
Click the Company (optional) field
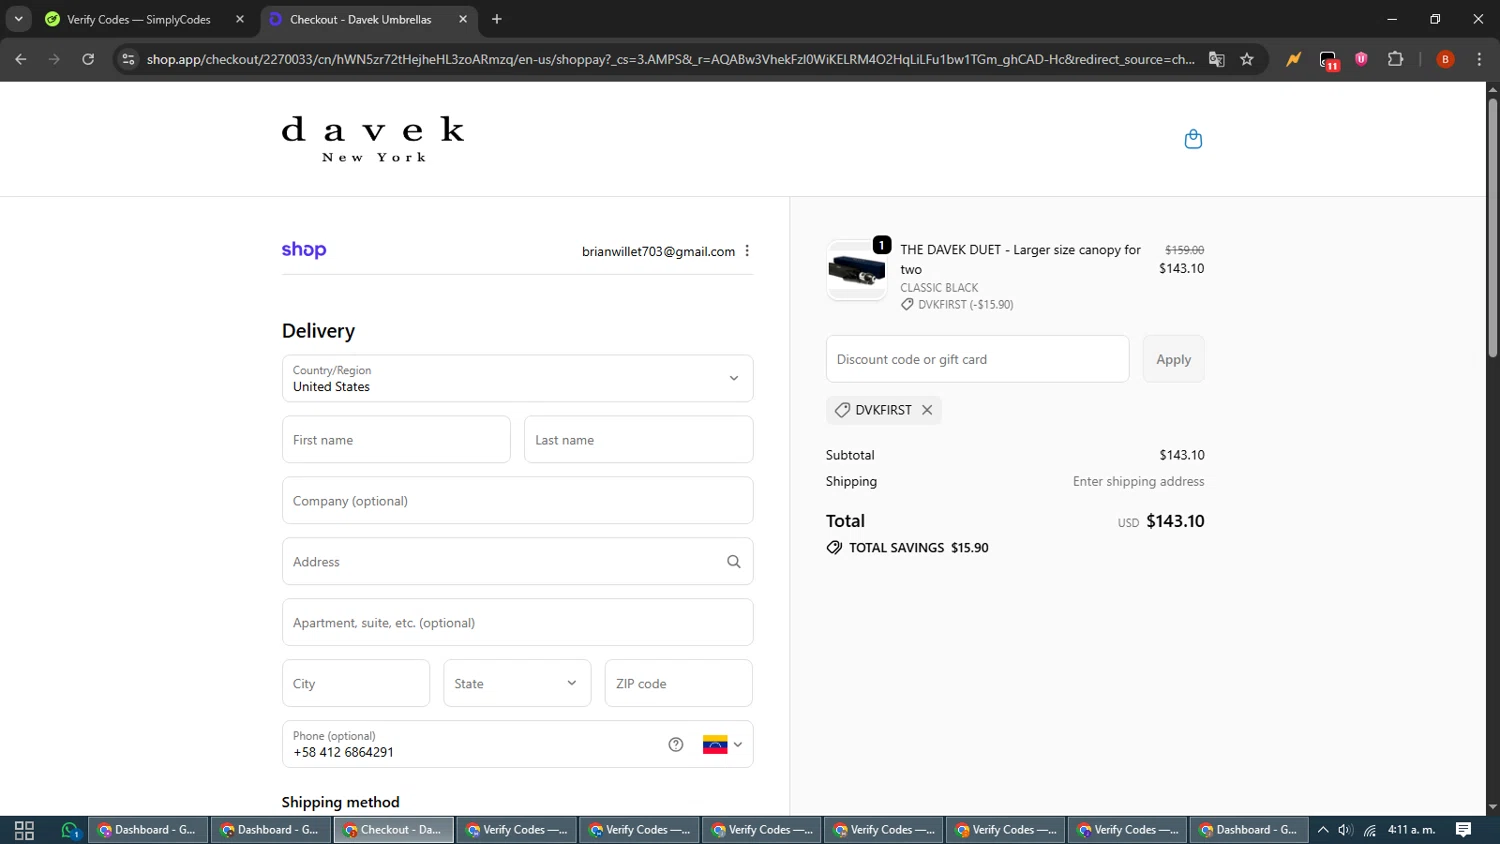click(517, 500)
